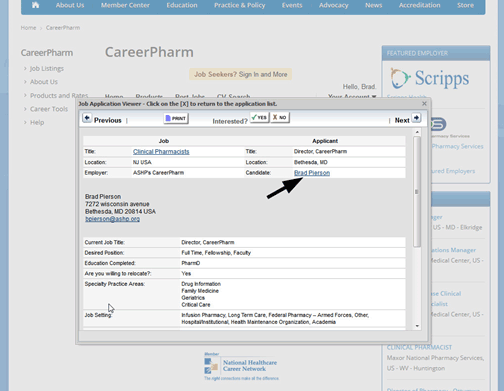Click the home icon in navigation bar
The height and width of the screenshot is (391, 504).
point(35,5)
